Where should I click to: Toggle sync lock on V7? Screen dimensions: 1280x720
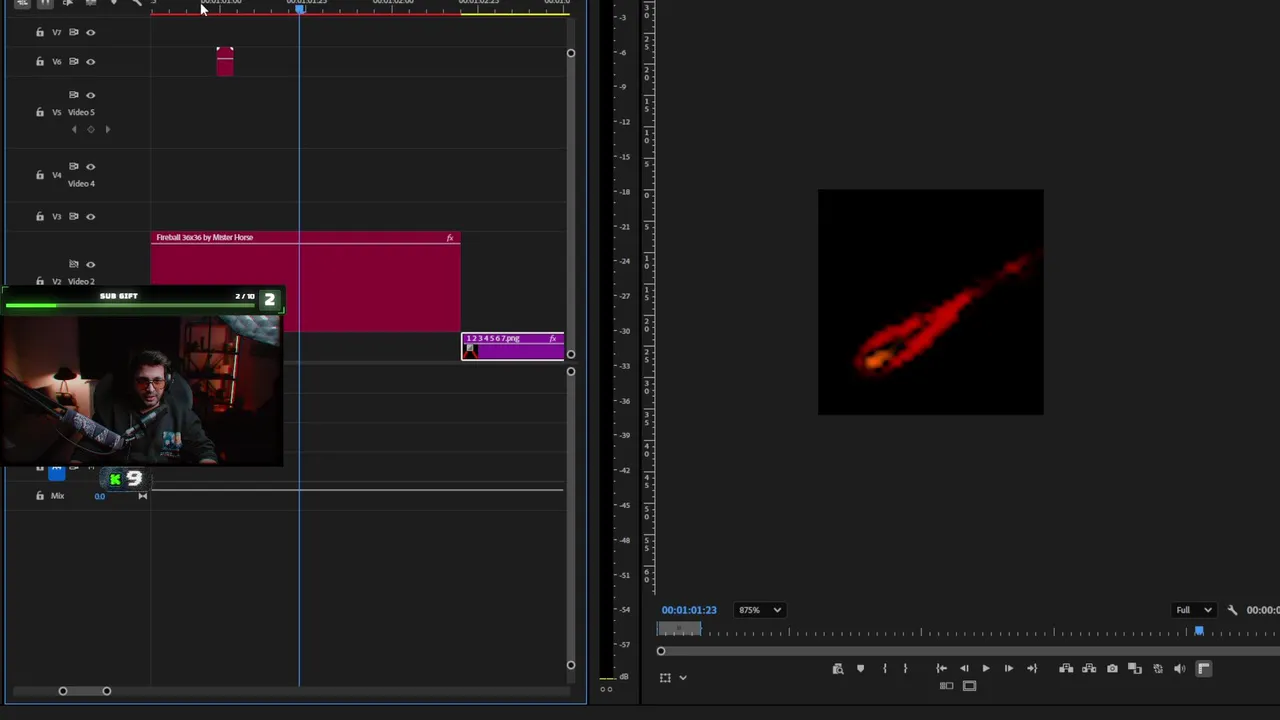tap(73, 32)
